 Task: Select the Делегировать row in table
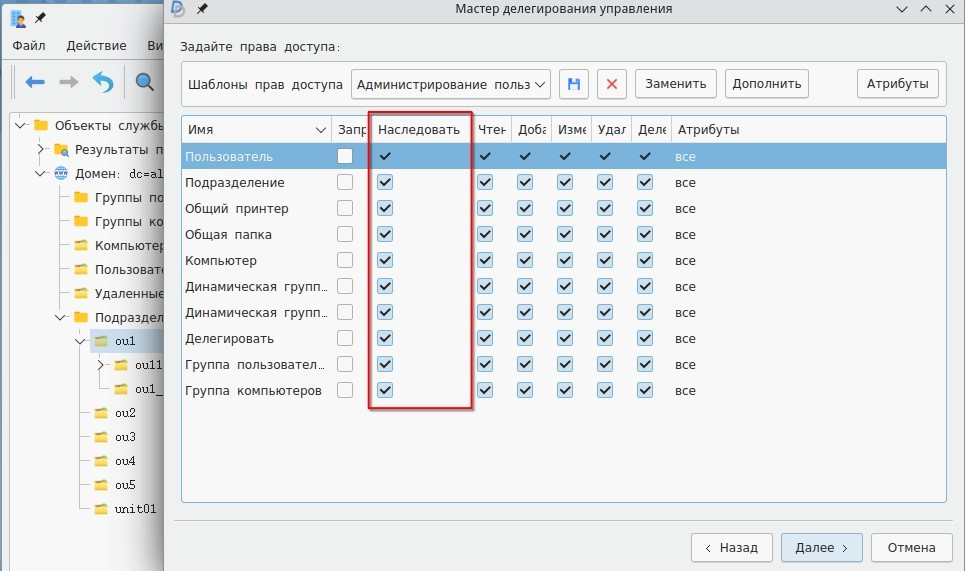[229, 338]
